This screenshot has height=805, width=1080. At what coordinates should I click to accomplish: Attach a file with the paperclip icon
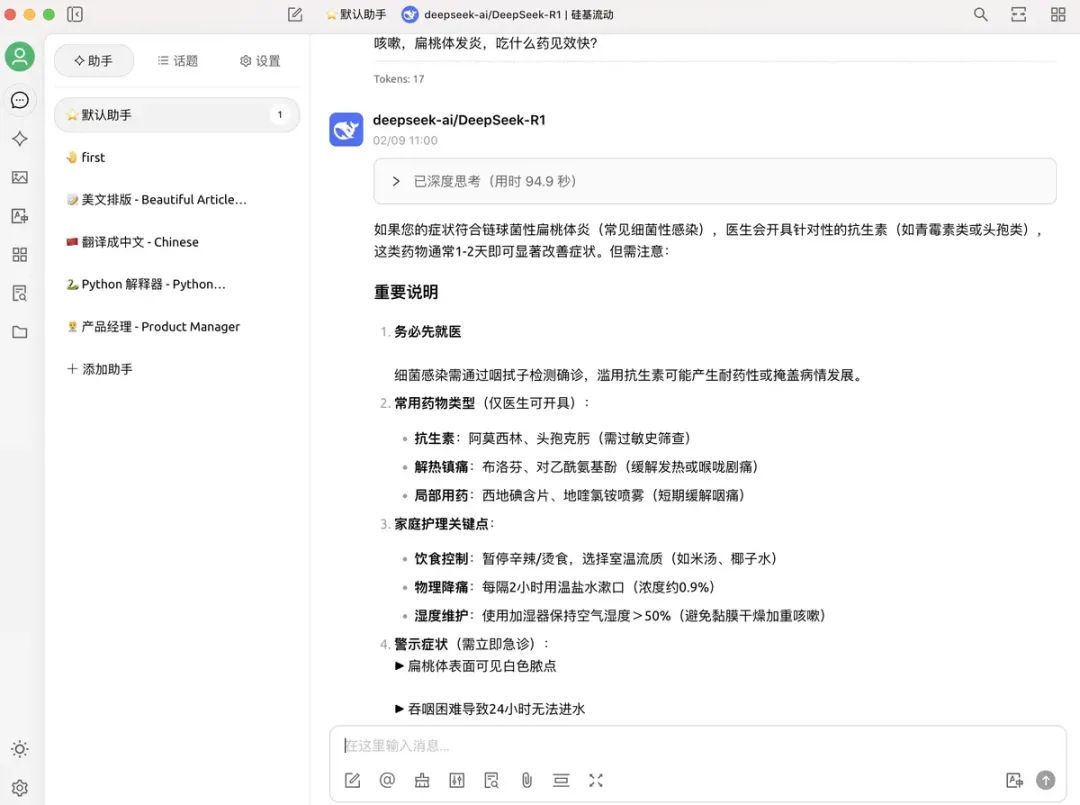(x=526, y=780)
